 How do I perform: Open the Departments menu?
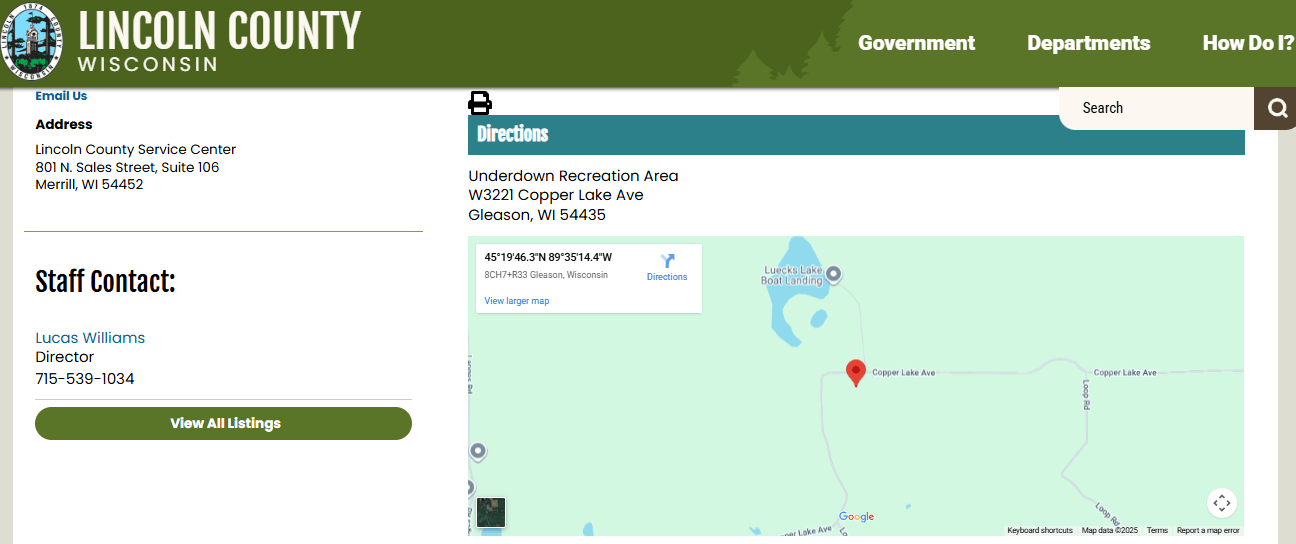coord(1088,43)
